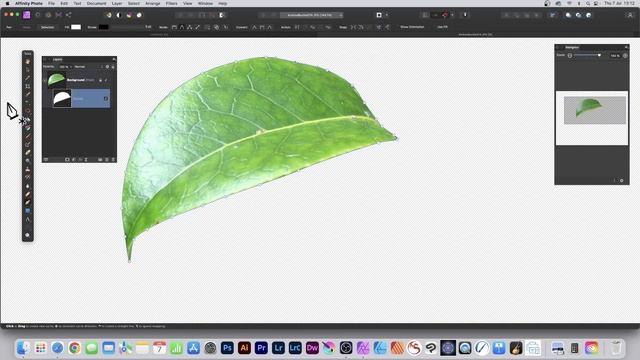The image size is (640, 360).
Task: Apply Auto Contrast half-circle icon
Action: click(x=119, y=15)
